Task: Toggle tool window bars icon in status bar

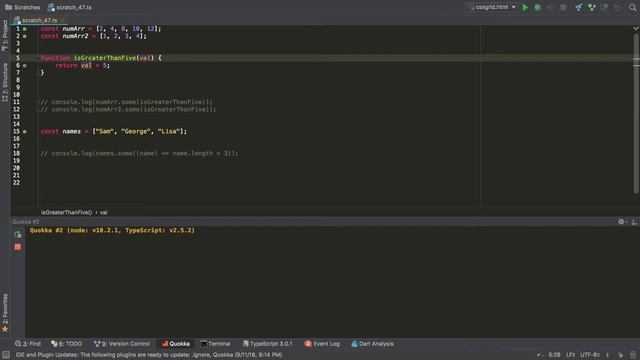Action: tap(6, 355)
